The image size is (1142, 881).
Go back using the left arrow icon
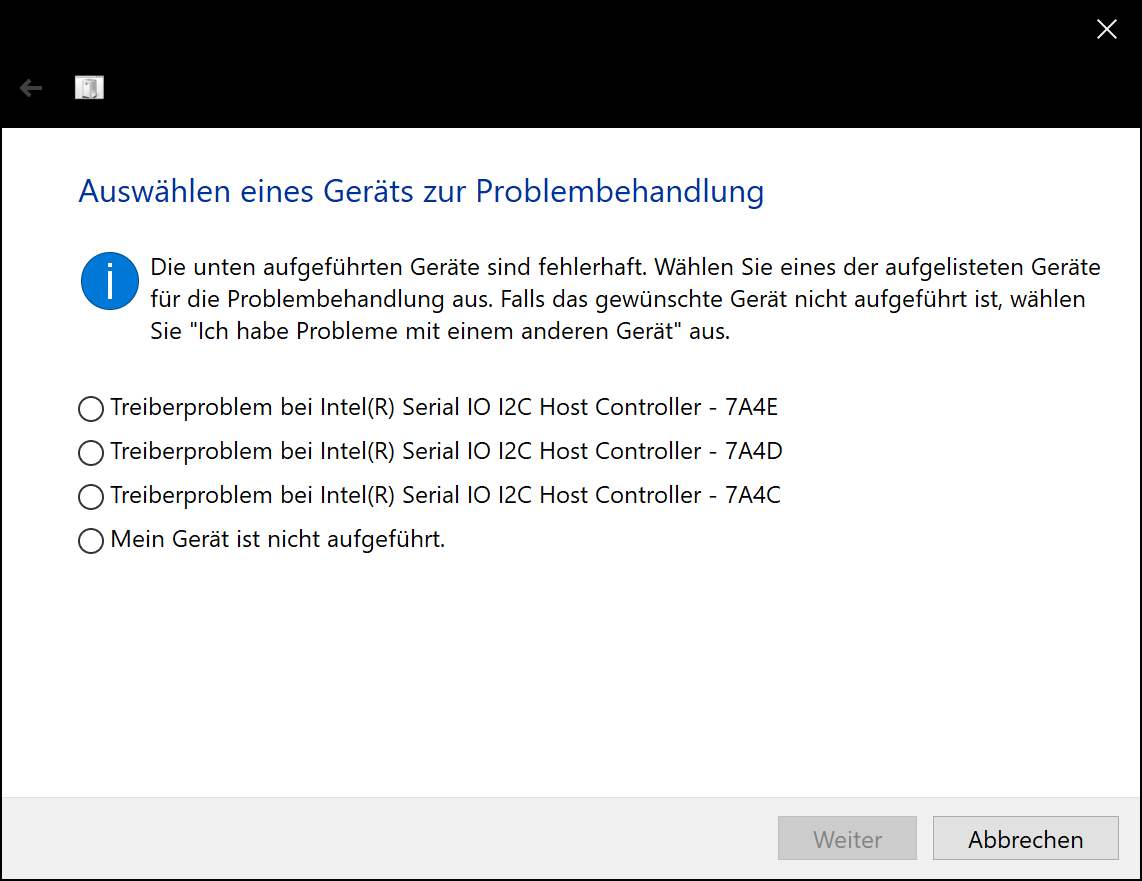(x=31, y=88)
